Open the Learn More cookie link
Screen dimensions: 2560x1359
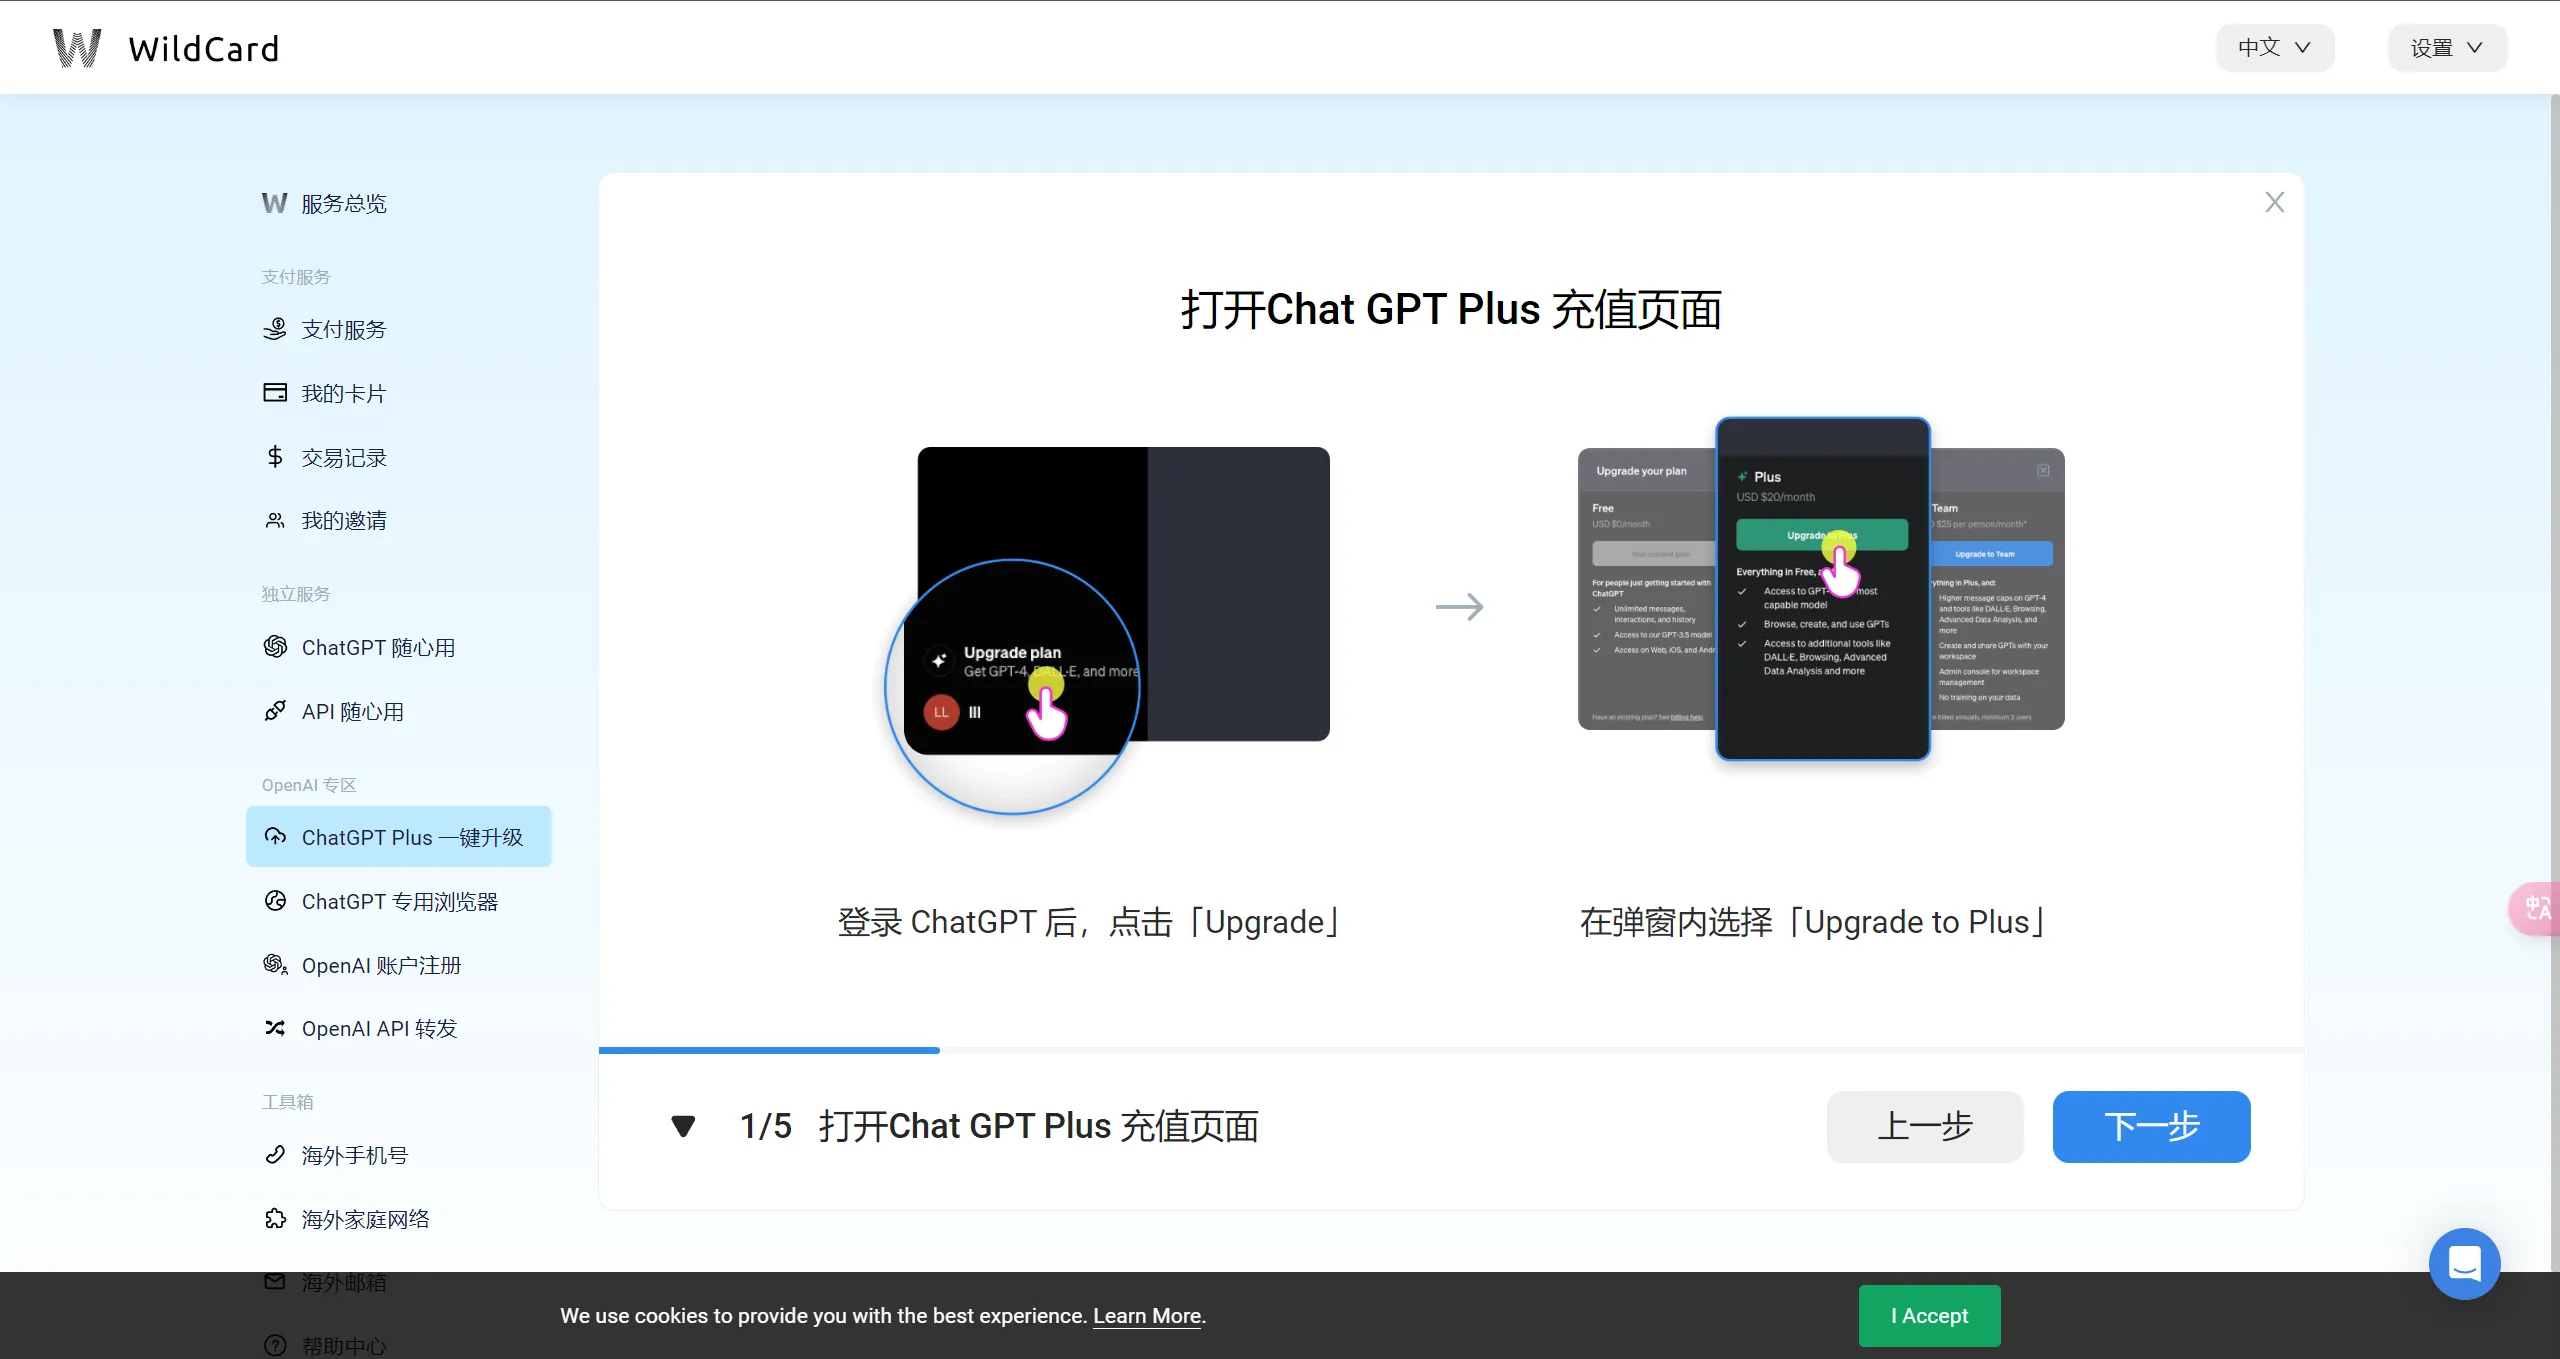click(x=1147, y=1316)
